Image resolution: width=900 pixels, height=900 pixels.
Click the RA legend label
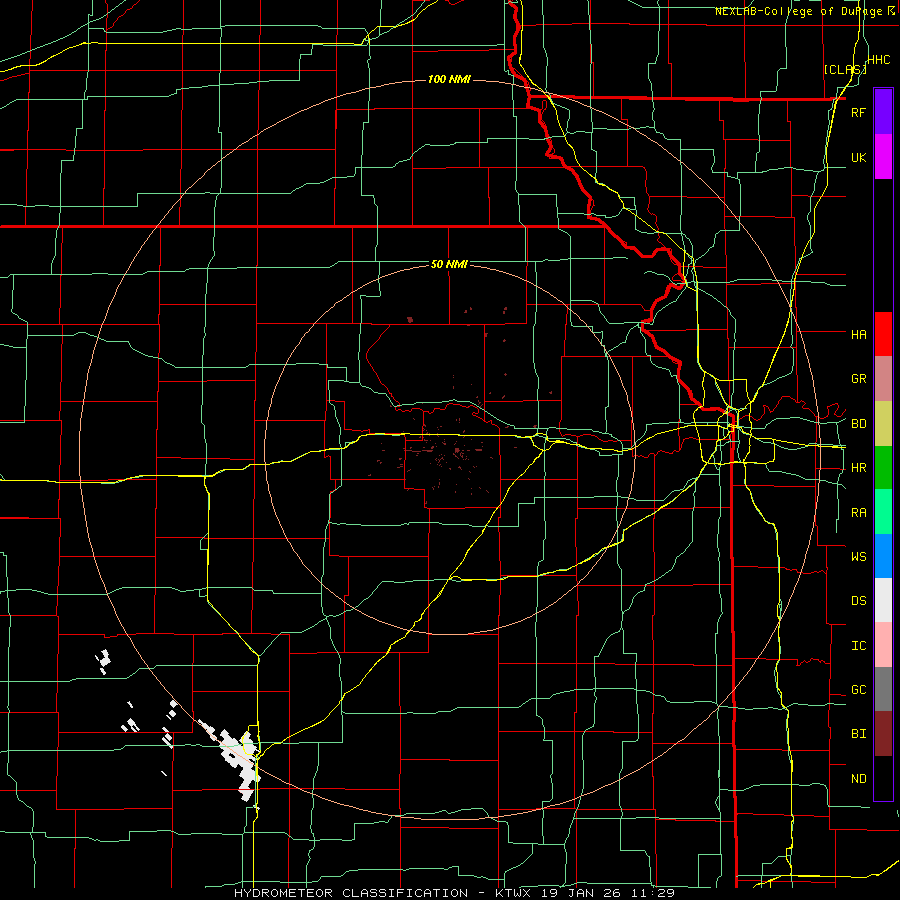click(858, 513)
